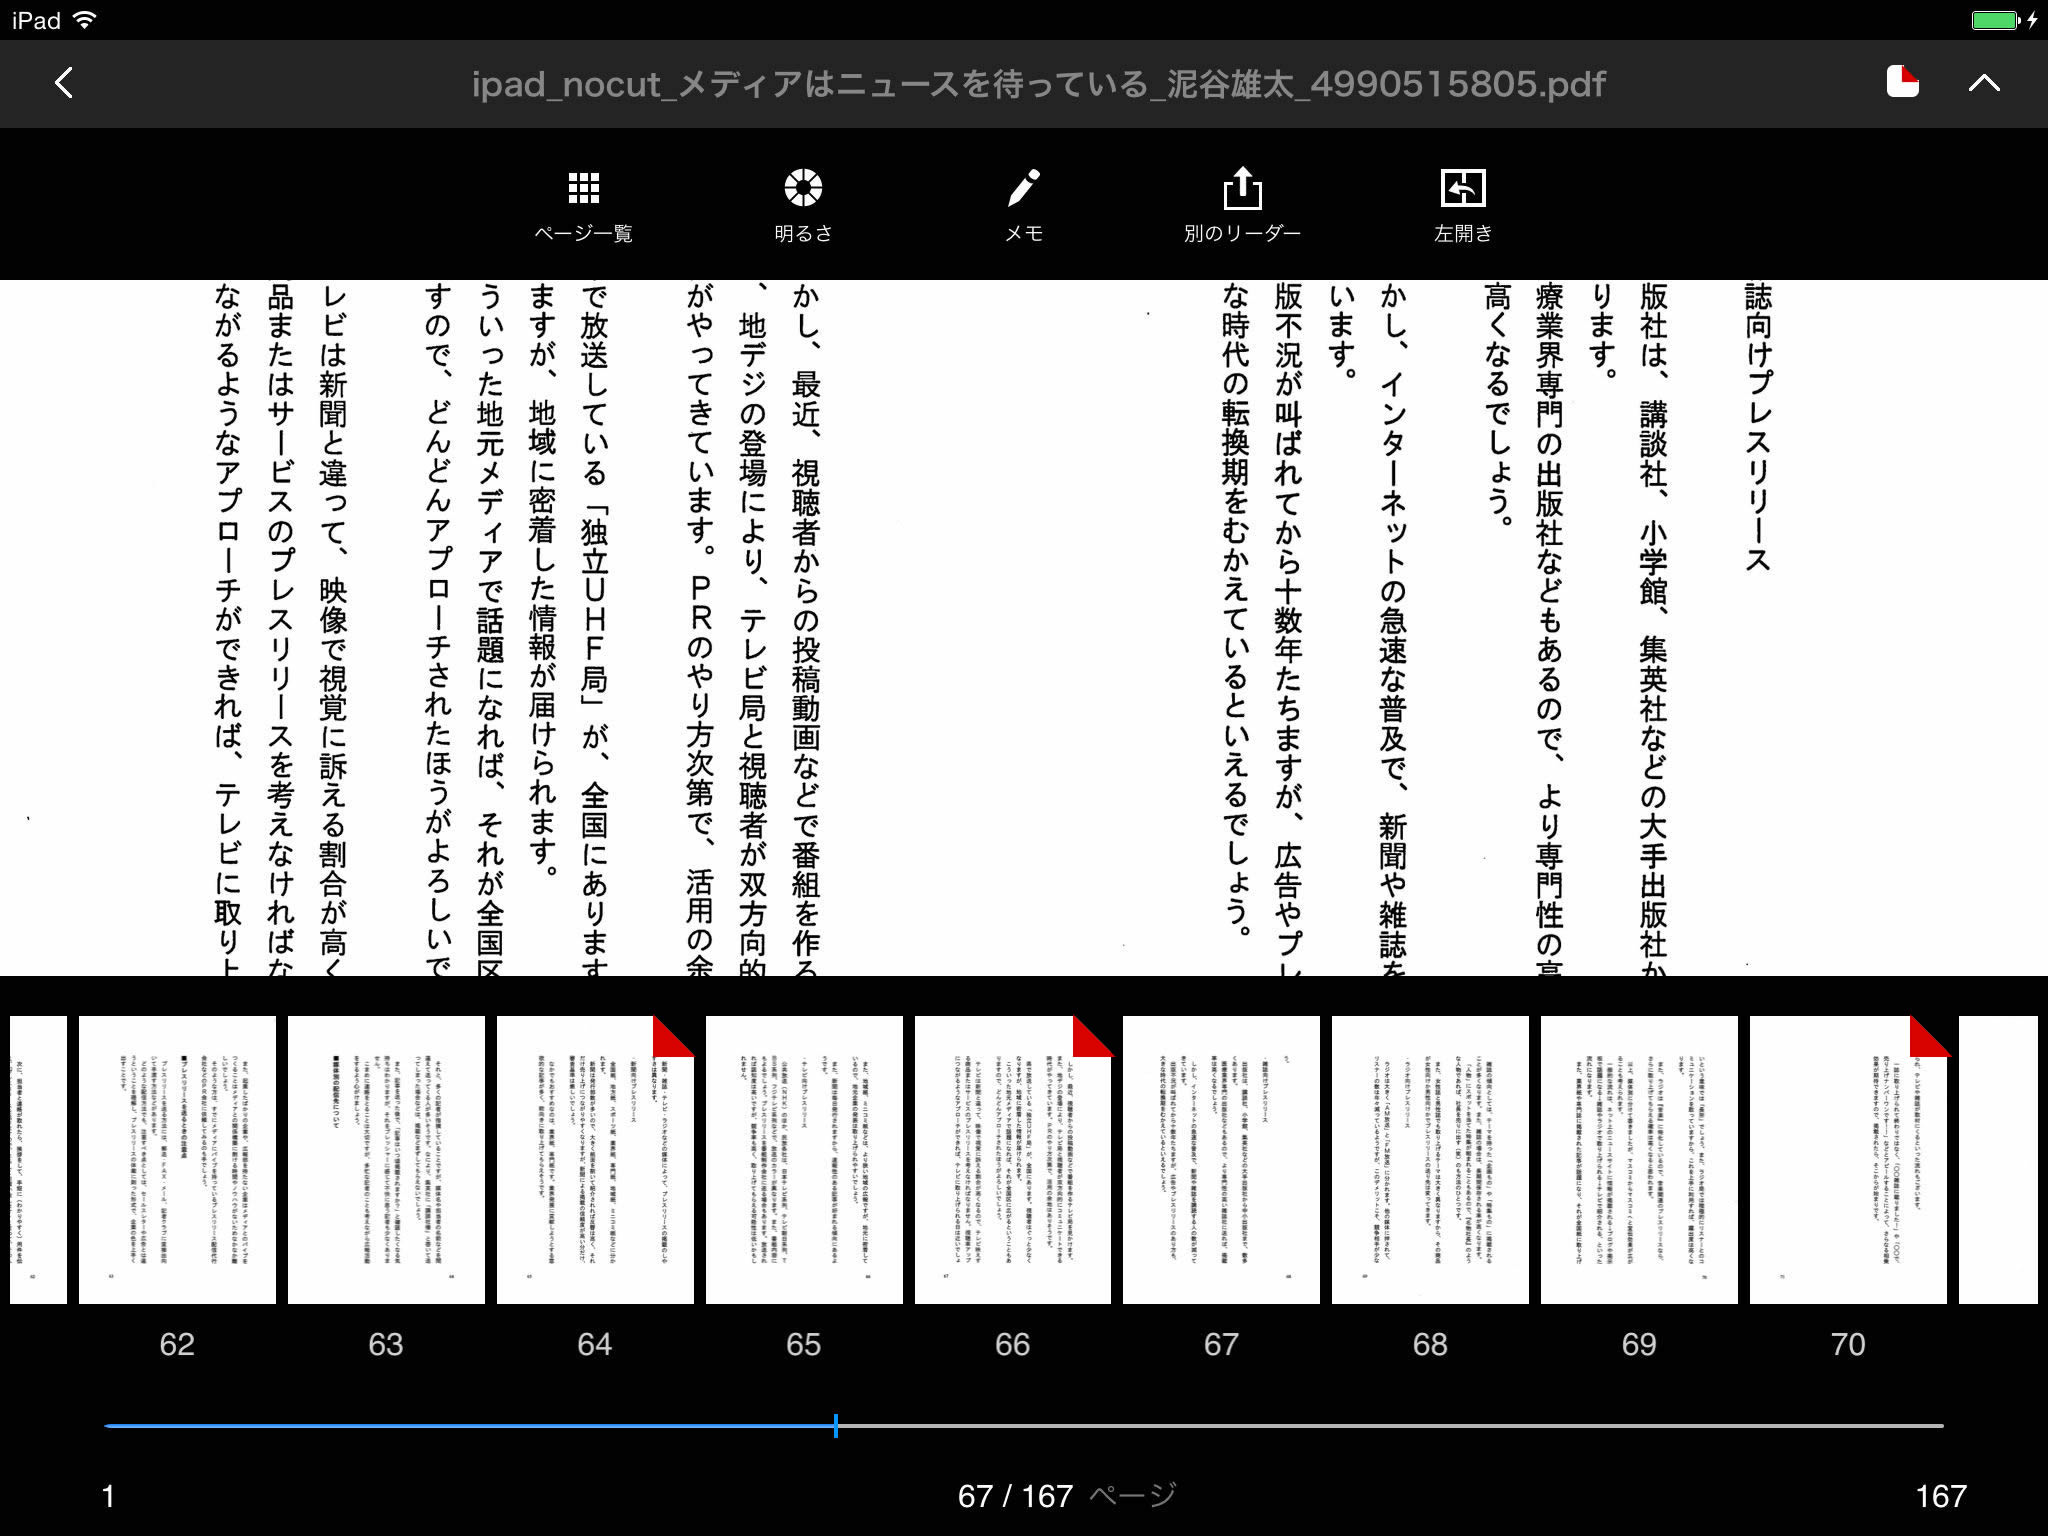Open the ページ一覧 page grid
2048x1536 pixels.
coord(584,207)
